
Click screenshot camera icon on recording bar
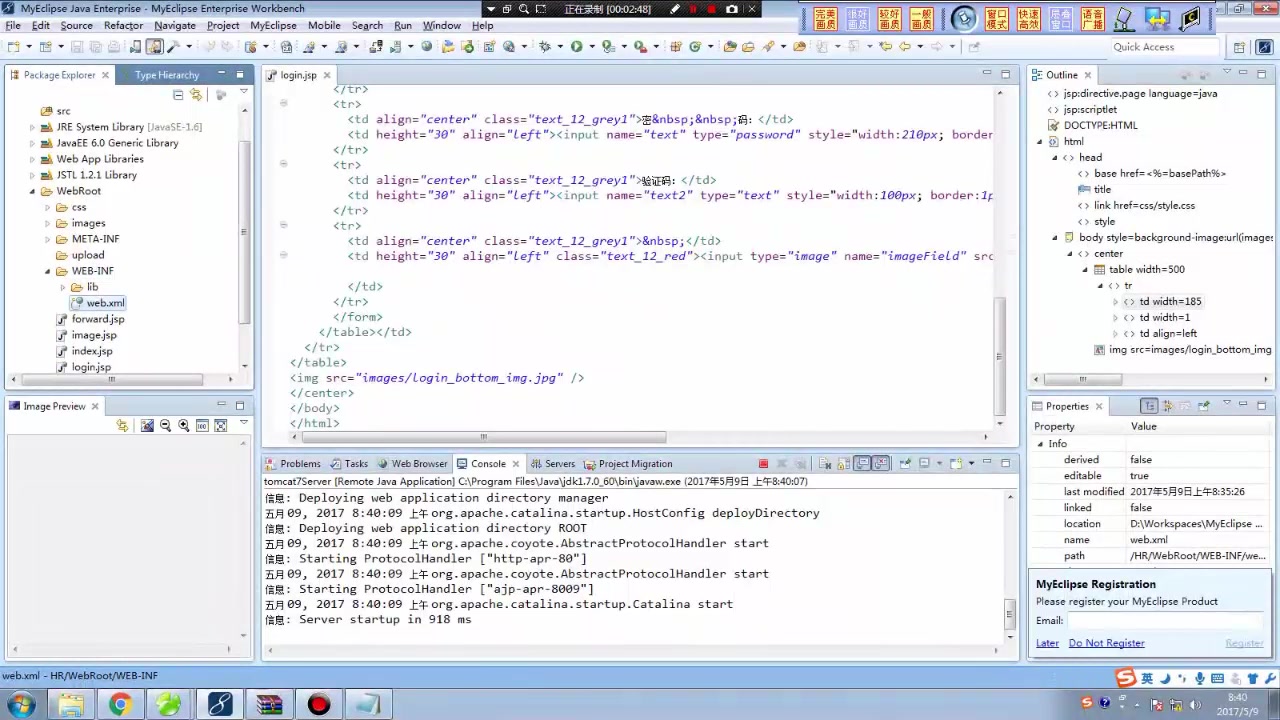coord(732,9)
